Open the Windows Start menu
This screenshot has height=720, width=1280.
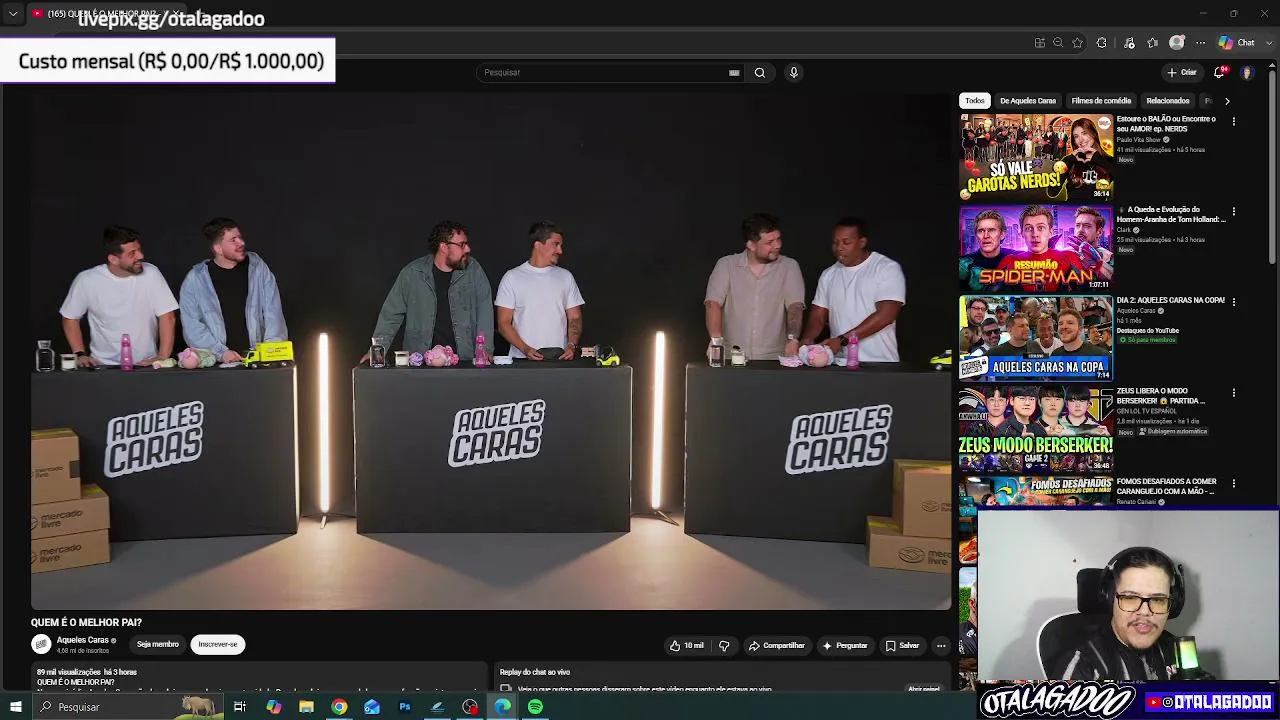[15, 707]
